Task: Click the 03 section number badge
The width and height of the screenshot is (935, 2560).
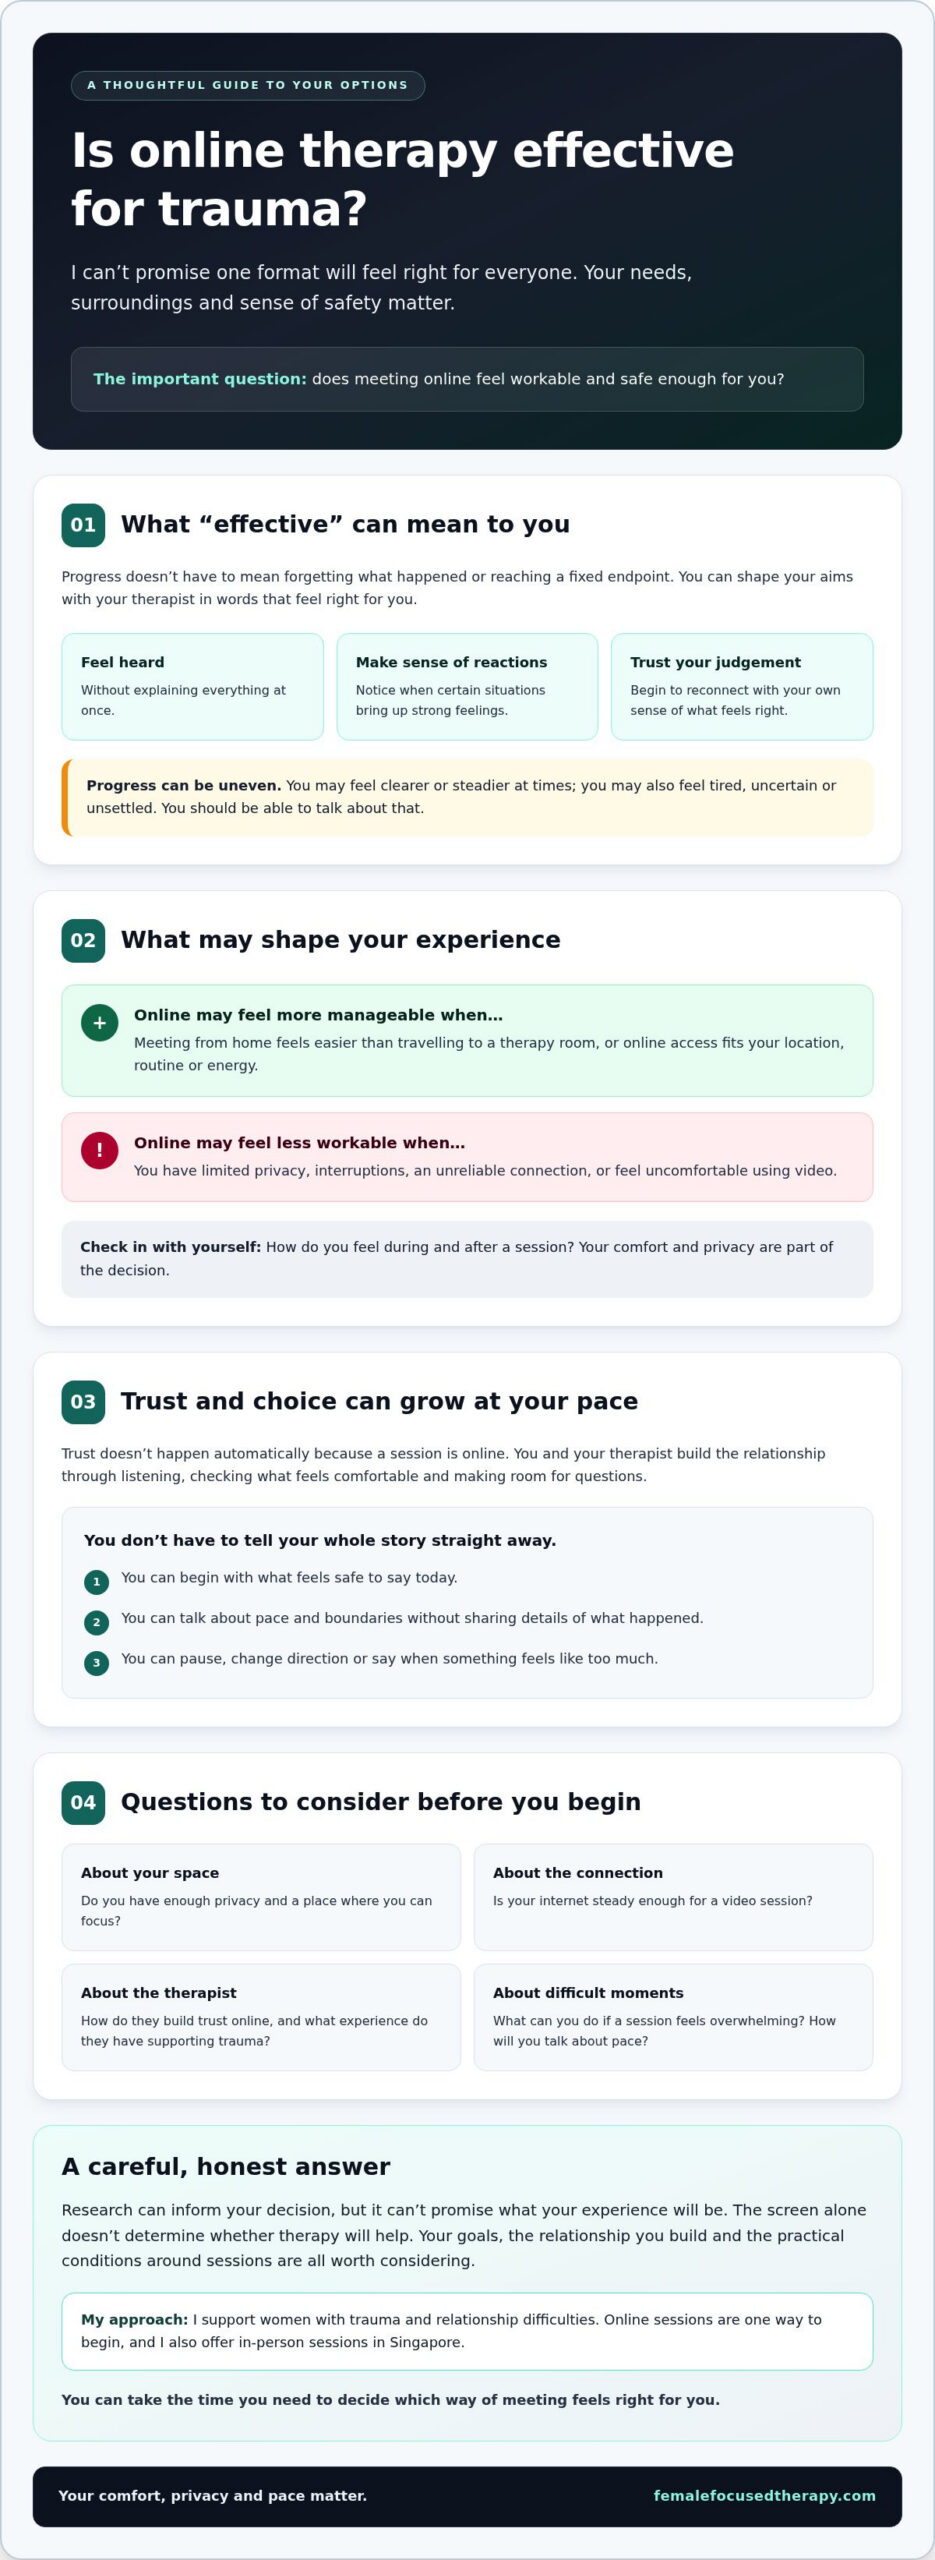Action: pyautogui.click(x=83, y=1402)
